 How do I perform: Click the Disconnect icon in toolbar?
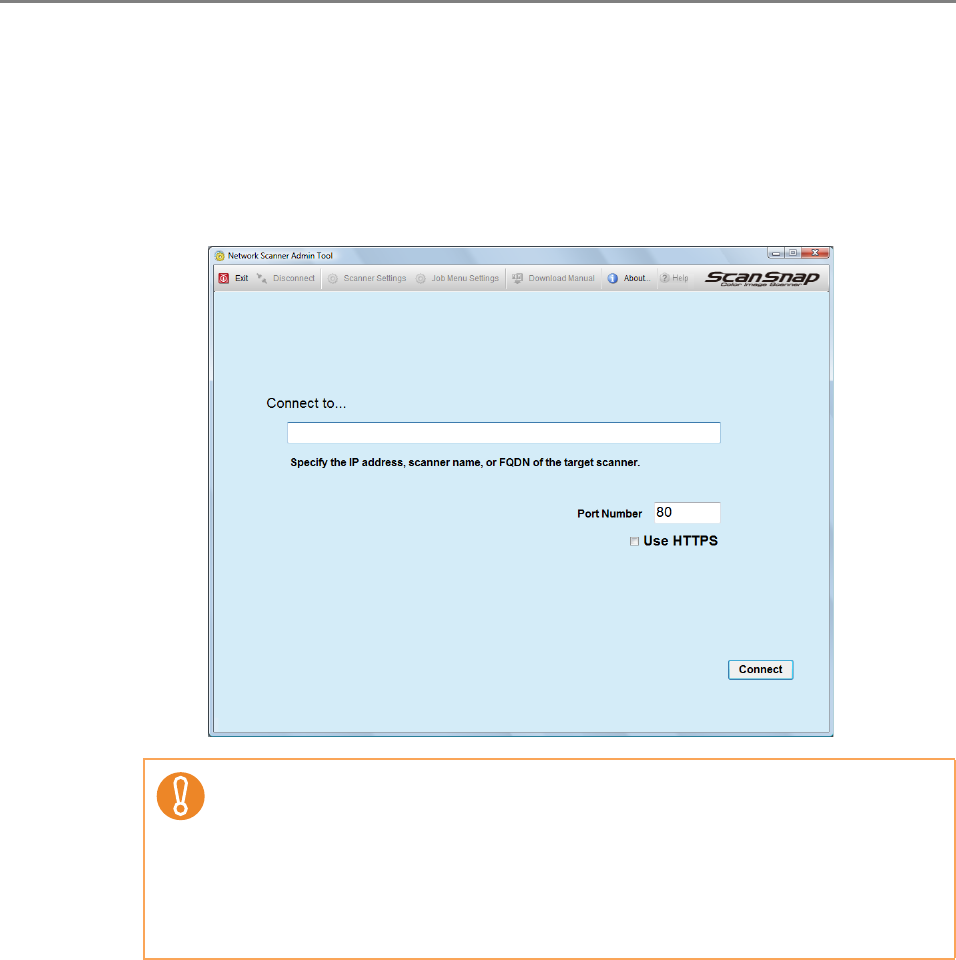pos(262,278)
